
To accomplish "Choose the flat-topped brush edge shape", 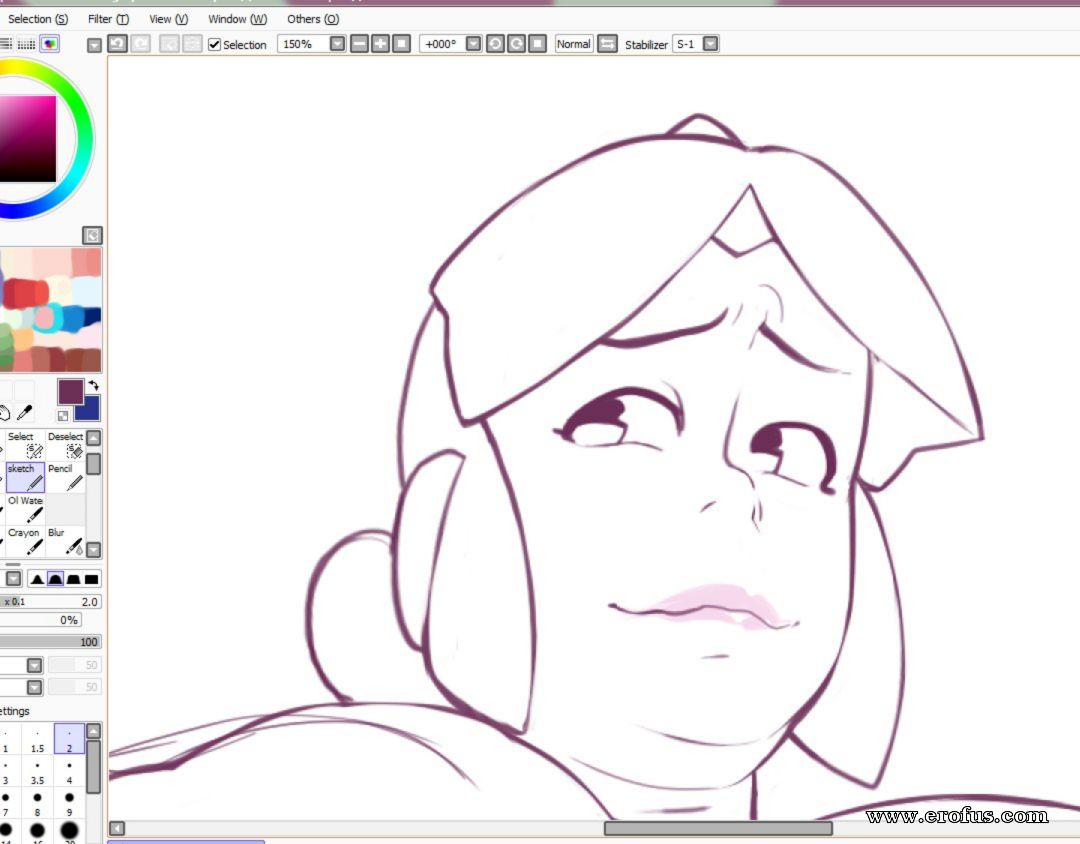I will [73, 579].
